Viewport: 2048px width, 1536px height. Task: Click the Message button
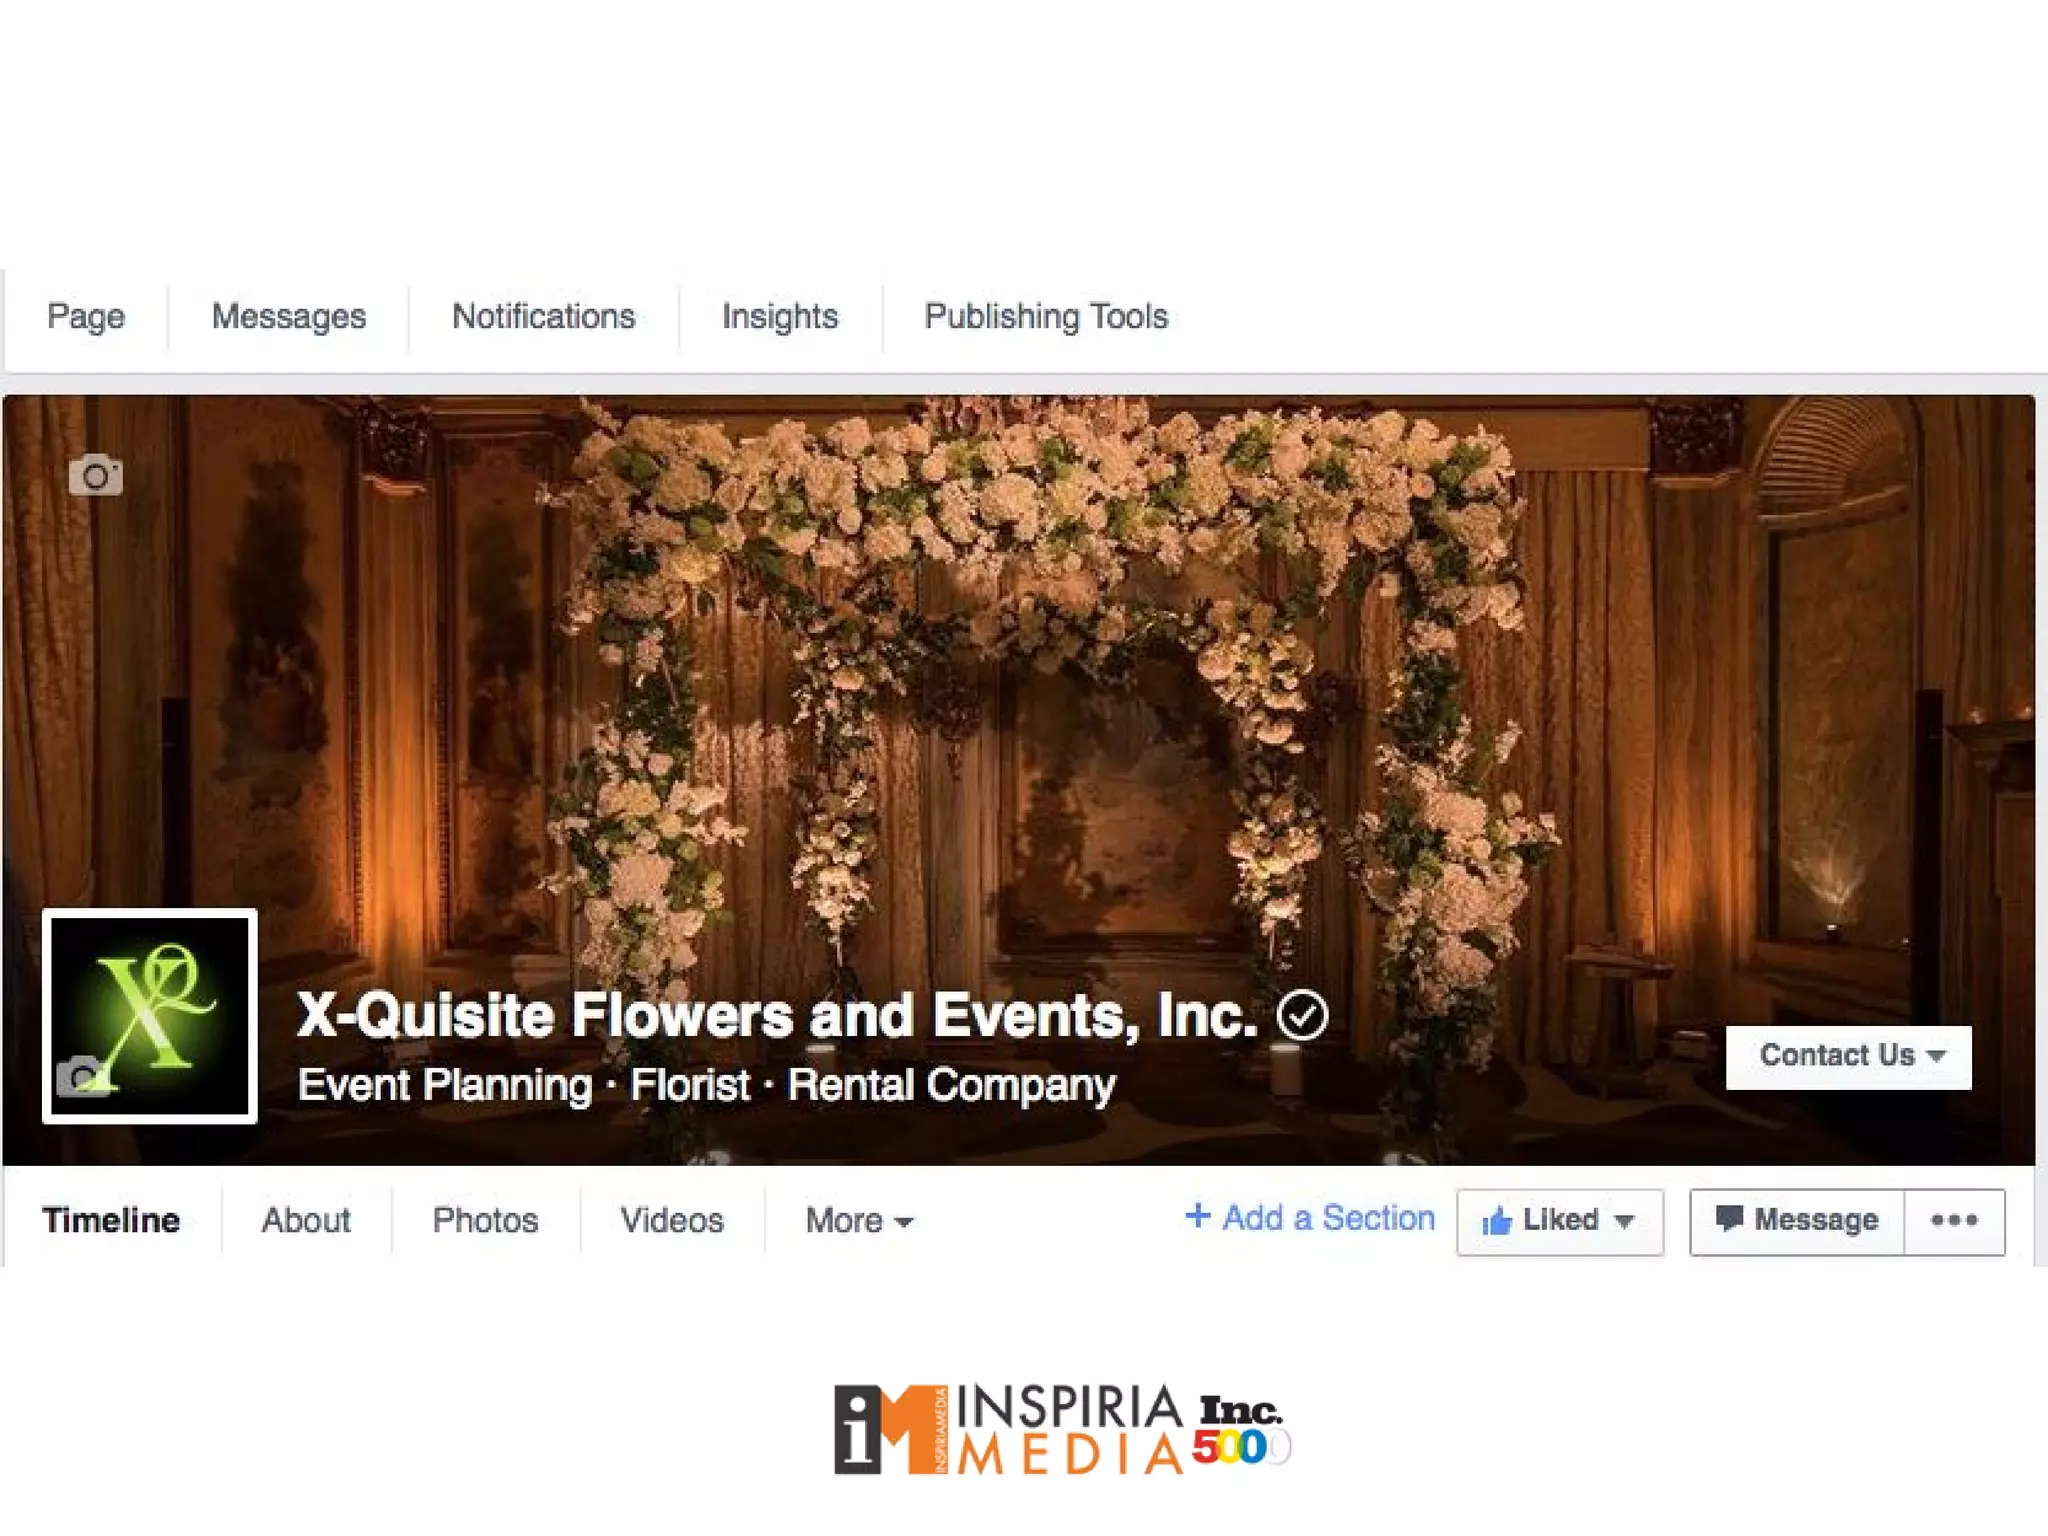coord(1797,1221)
